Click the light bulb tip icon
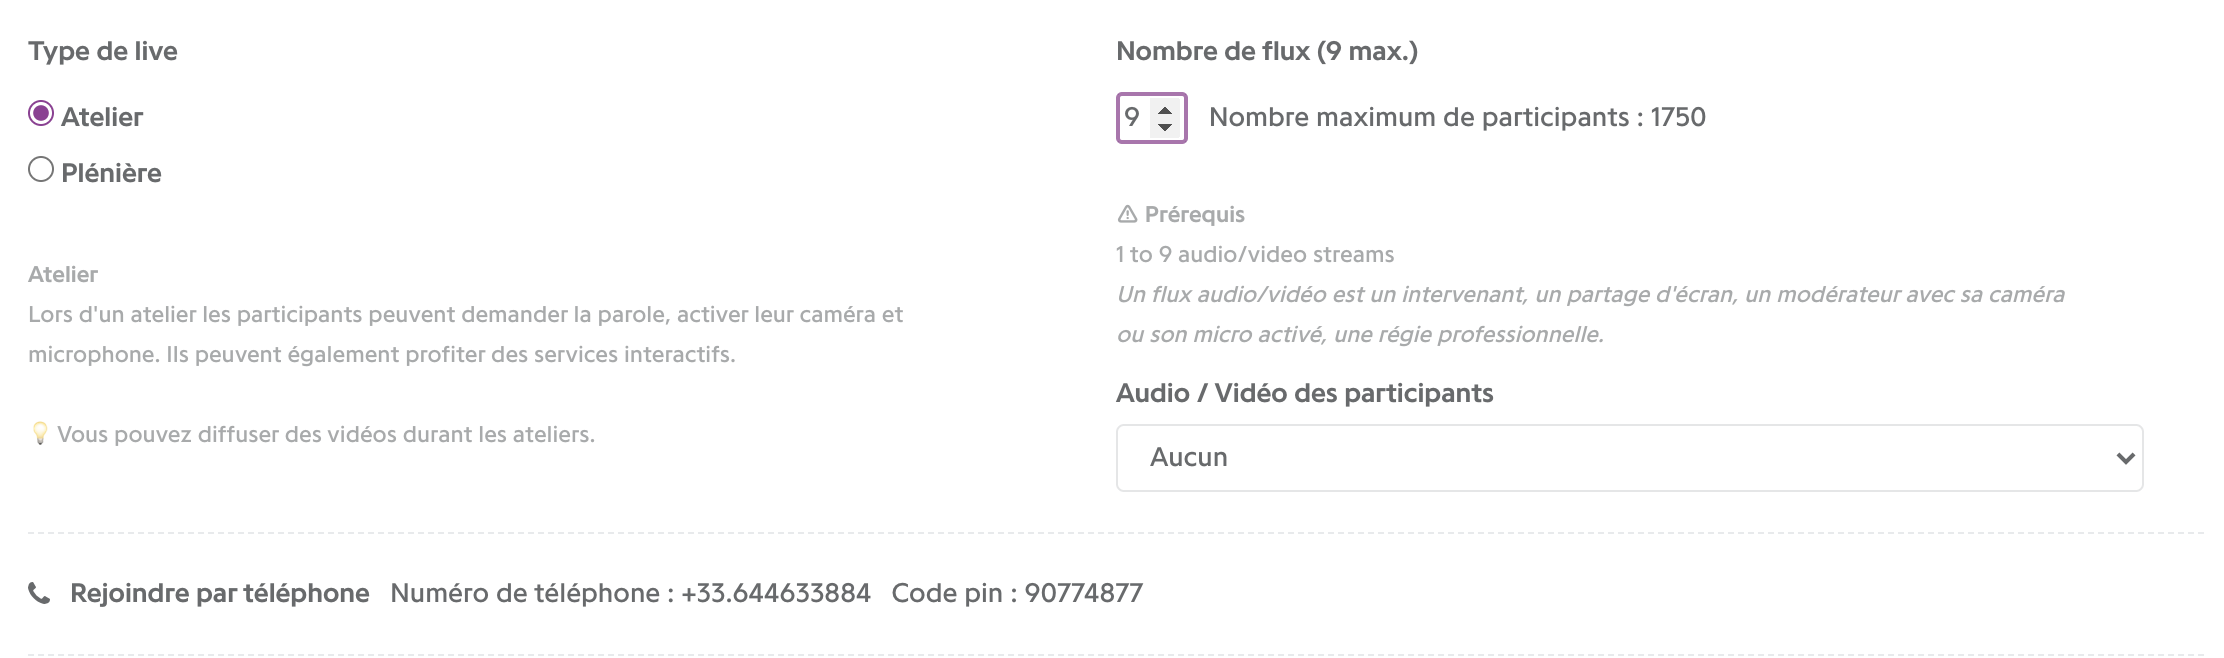Viewport: 2224px width, 658px height. (39, 434)
